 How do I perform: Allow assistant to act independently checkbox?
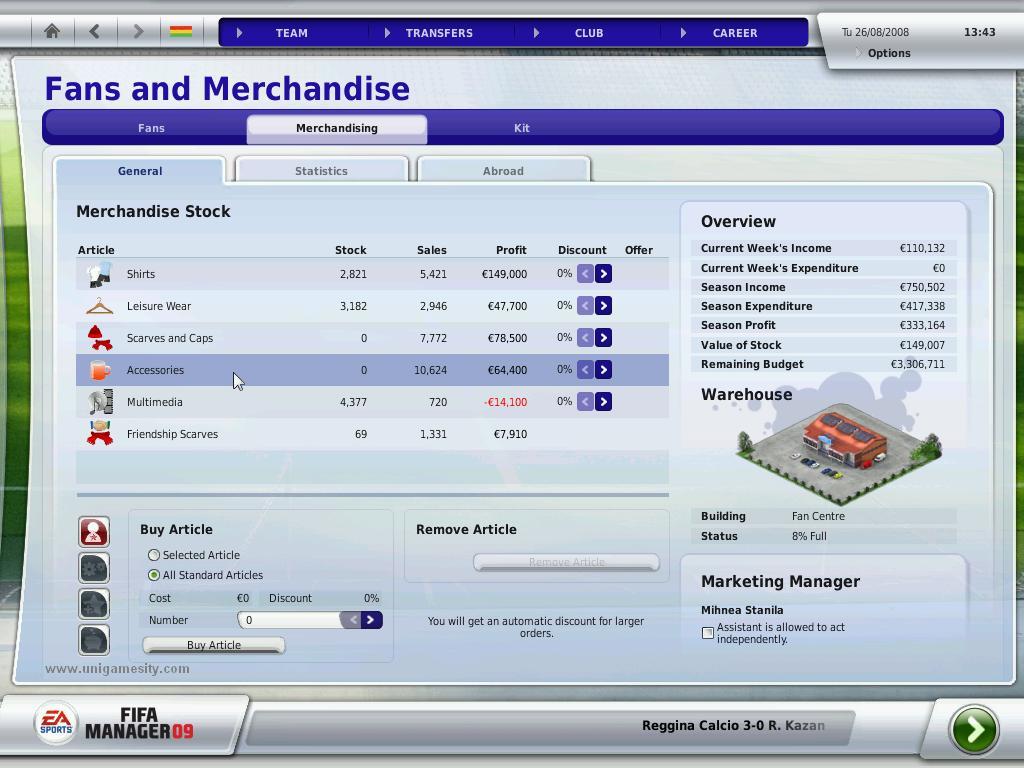(x=708, y=633)
